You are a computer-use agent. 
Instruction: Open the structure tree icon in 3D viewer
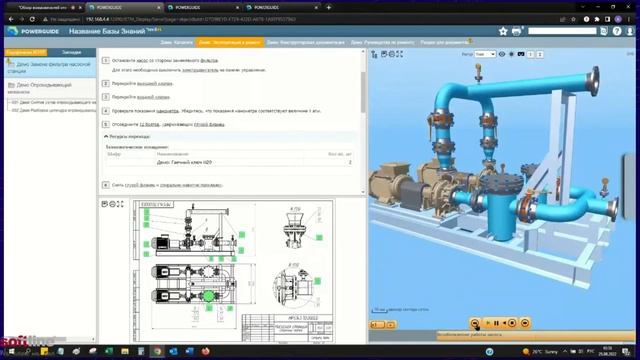click(374, 54)
